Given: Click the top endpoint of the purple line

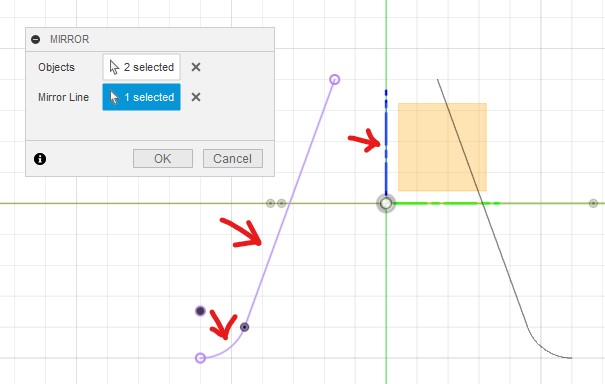Looking at the screenshot, I should point(335,80).
